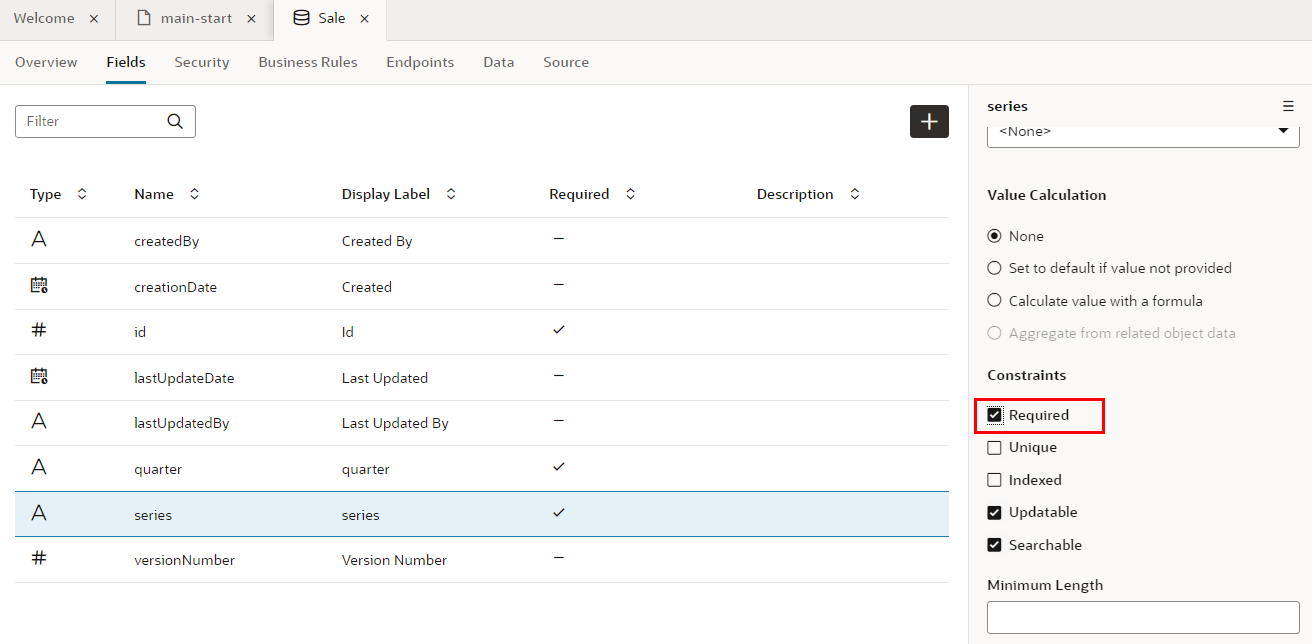Click the plus icon to add field
Image resolution: width=1312 pixels, height=644 pixels.
[x=929, y=121]
